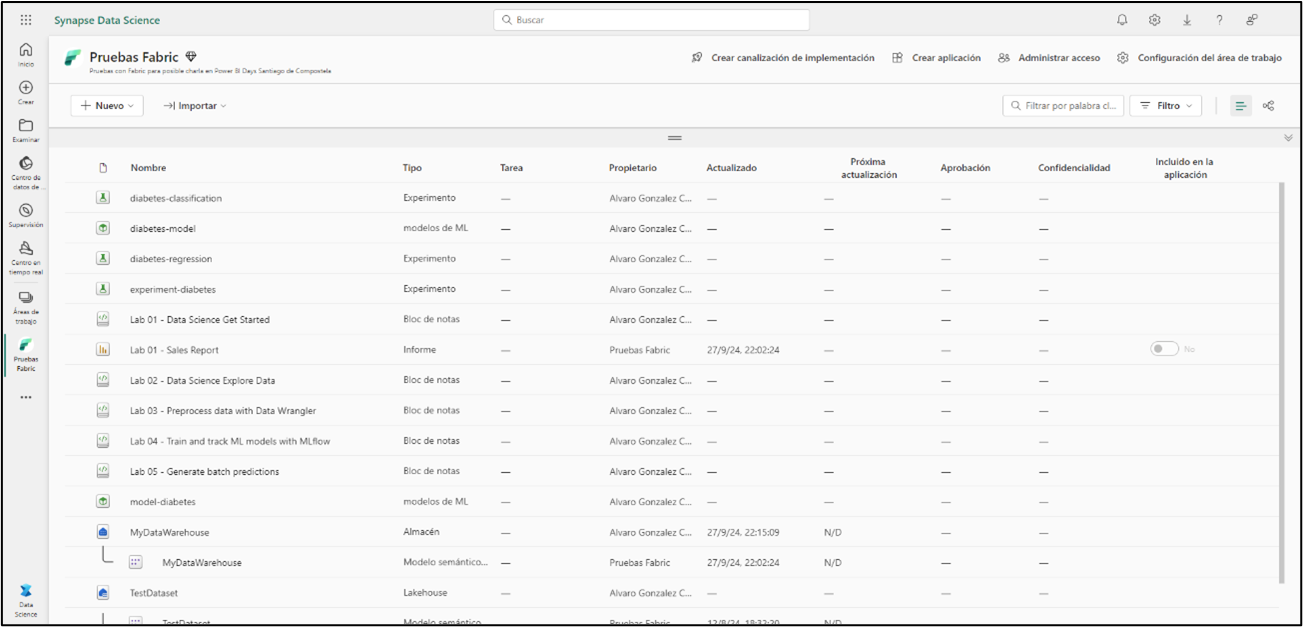
Task: Sort by the Actualizado column header
Action: (732, 168)
